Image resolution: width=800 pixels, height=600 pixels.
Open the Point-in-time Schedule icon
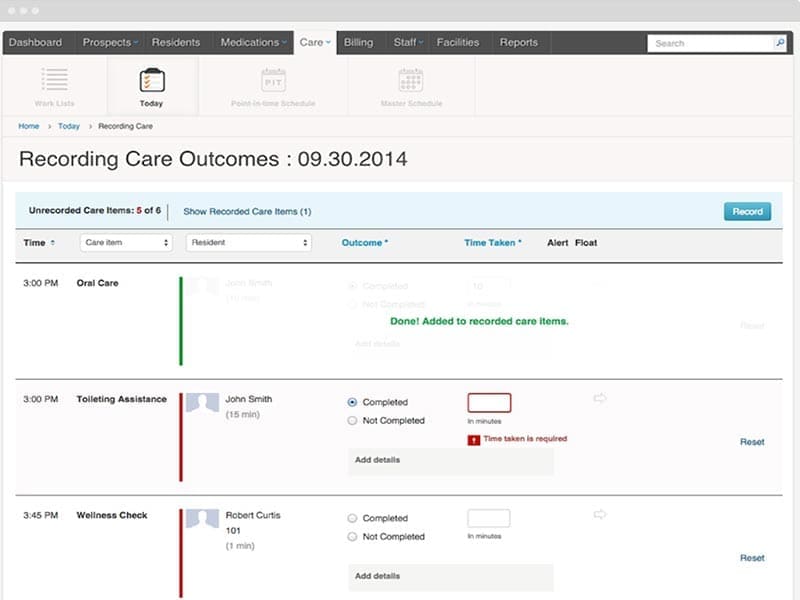(273, 80)
